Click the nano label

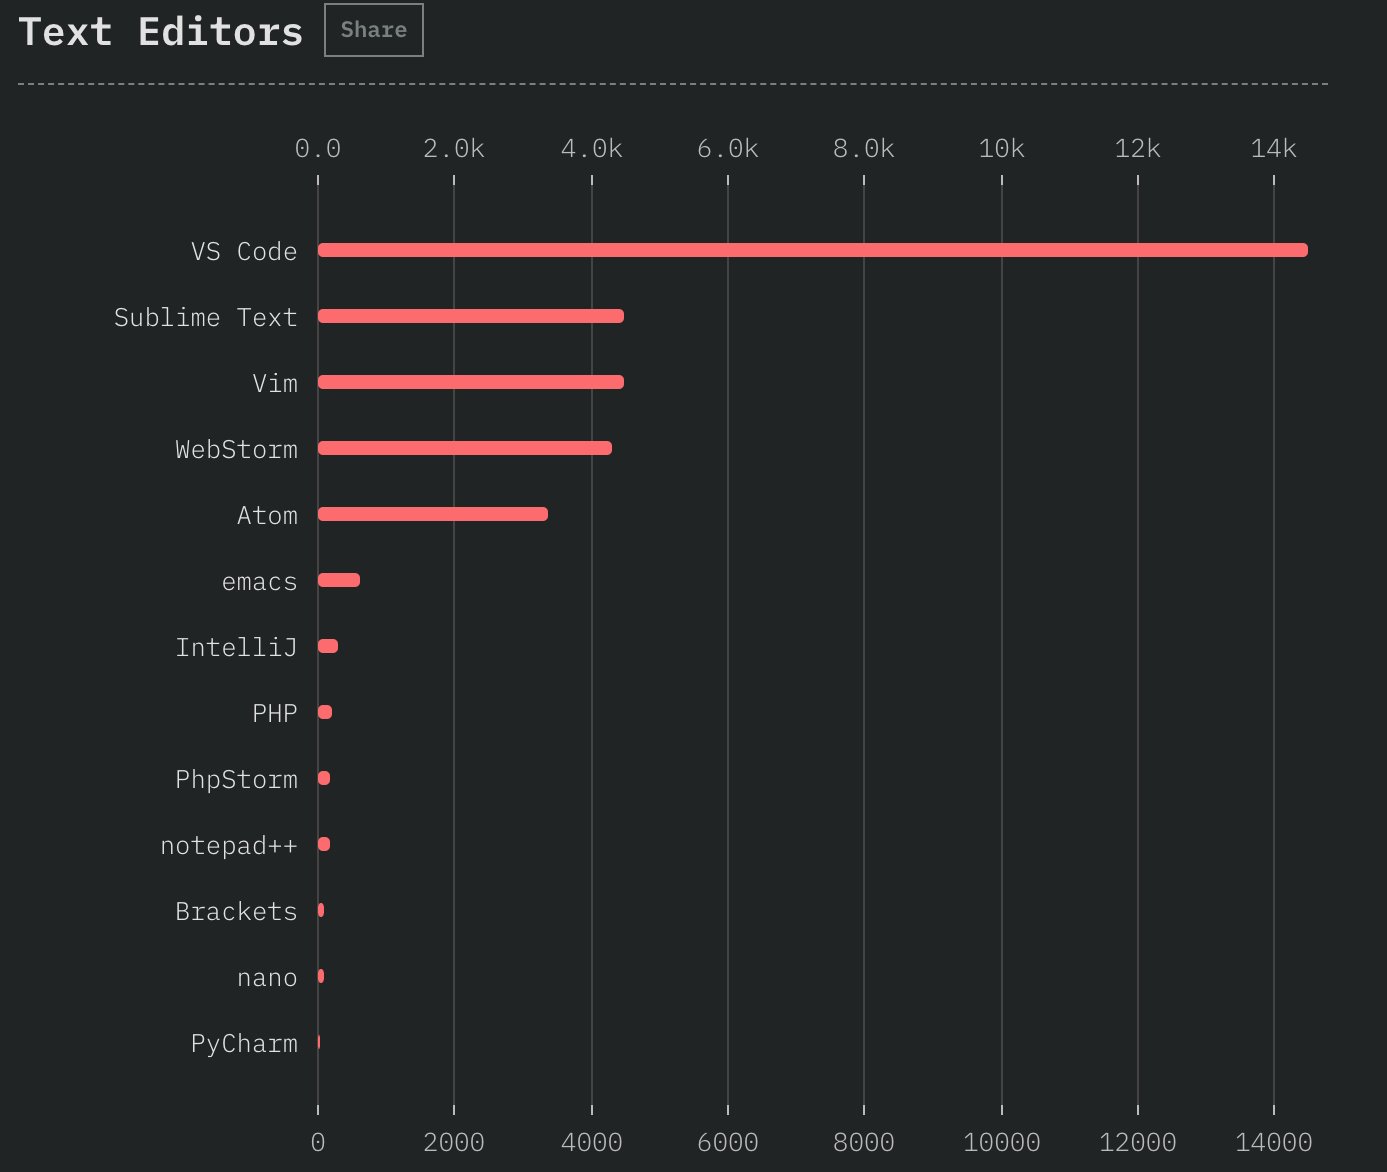click(x=267, y=977)
